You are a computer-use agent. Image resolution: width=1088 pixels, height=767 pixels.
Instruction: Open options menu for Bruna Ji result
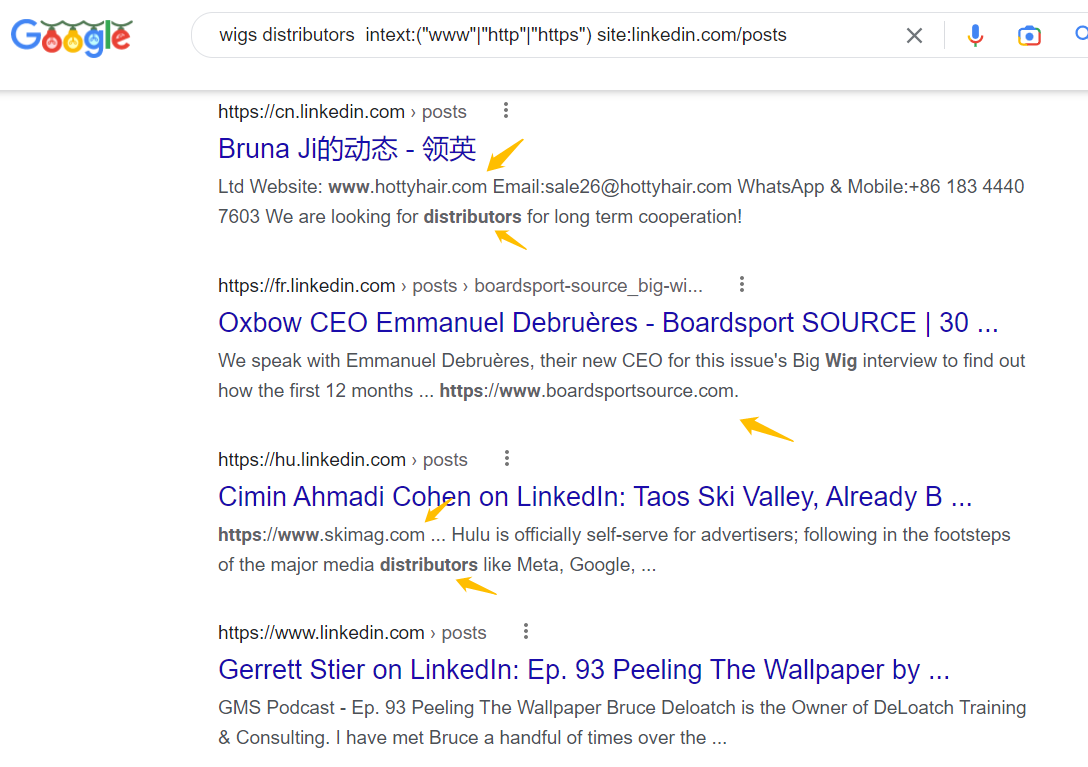point(506,110)
